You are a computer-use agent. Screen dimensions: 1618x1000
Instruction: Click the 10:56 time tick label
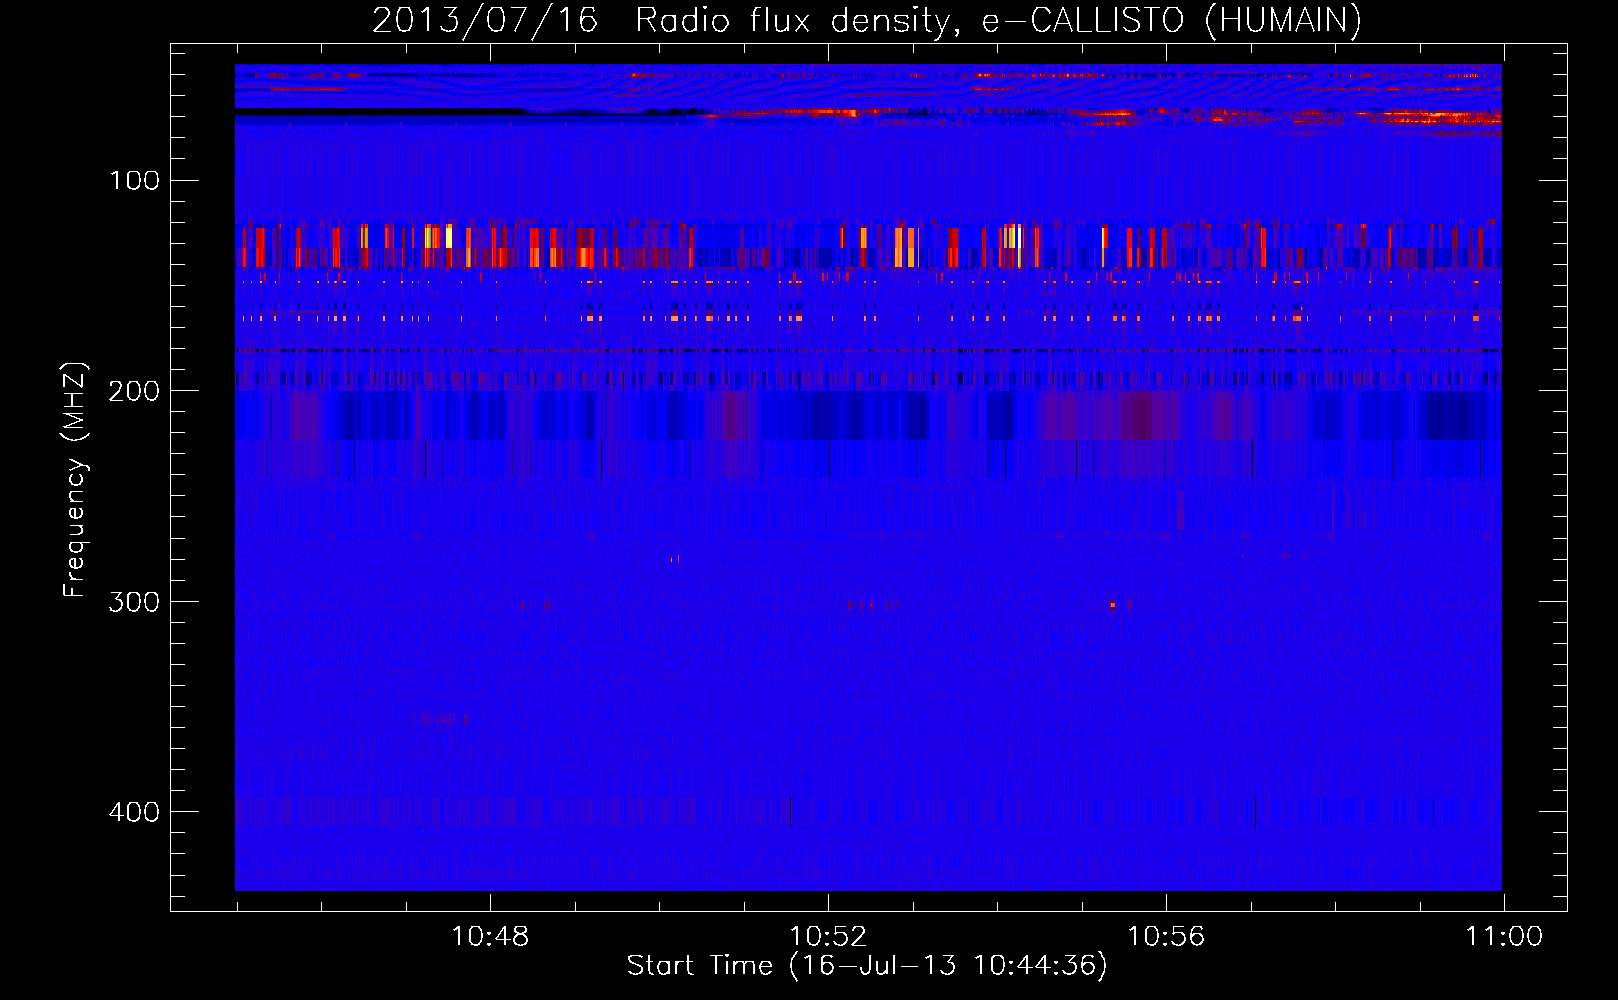tap(1166, 936)
